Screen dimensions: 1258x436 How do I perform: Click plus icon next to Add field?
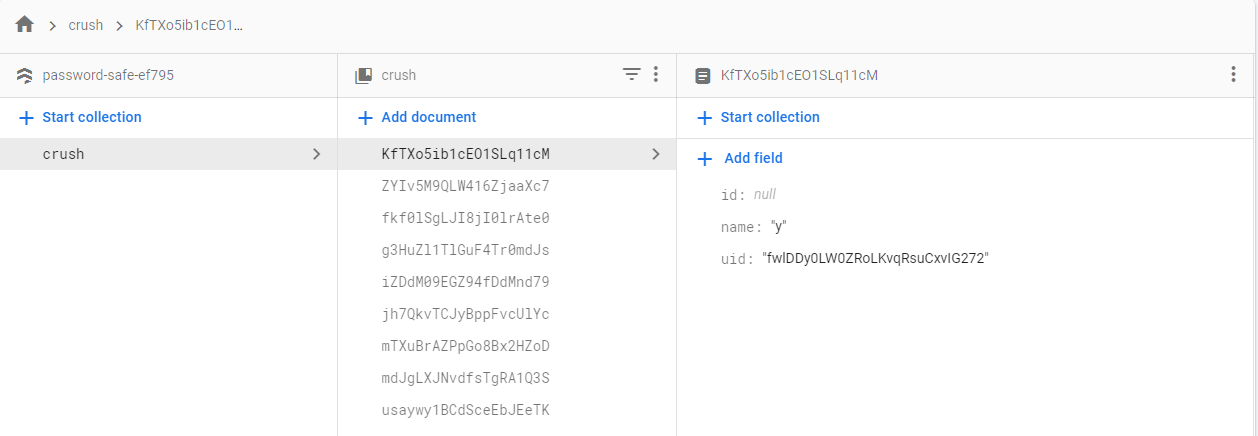(x=705, y=158)
